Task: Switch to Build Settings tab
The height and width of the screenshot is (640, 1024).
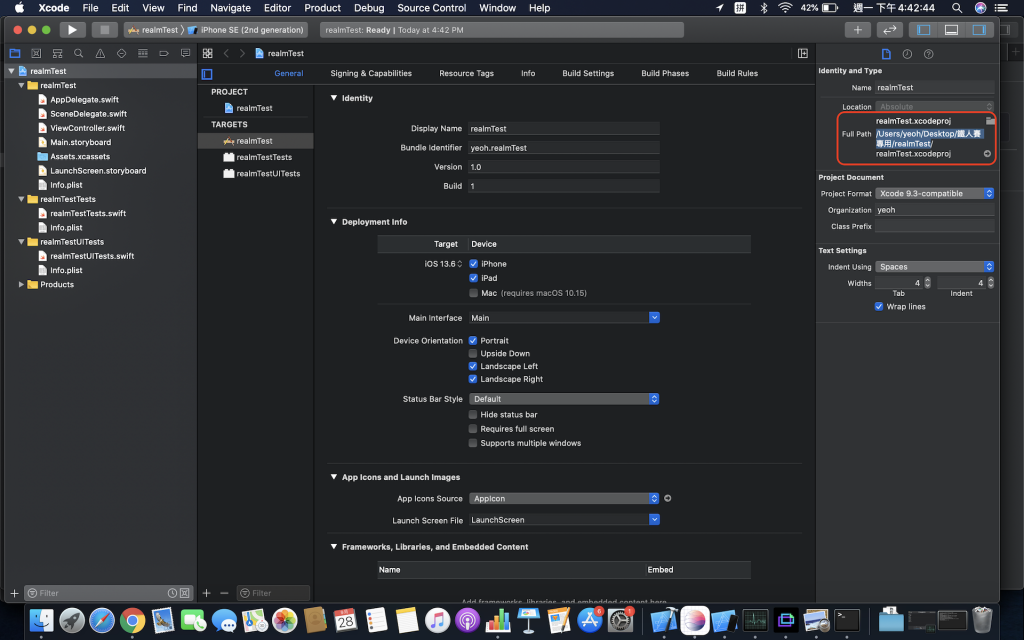Action: point(588,74)
